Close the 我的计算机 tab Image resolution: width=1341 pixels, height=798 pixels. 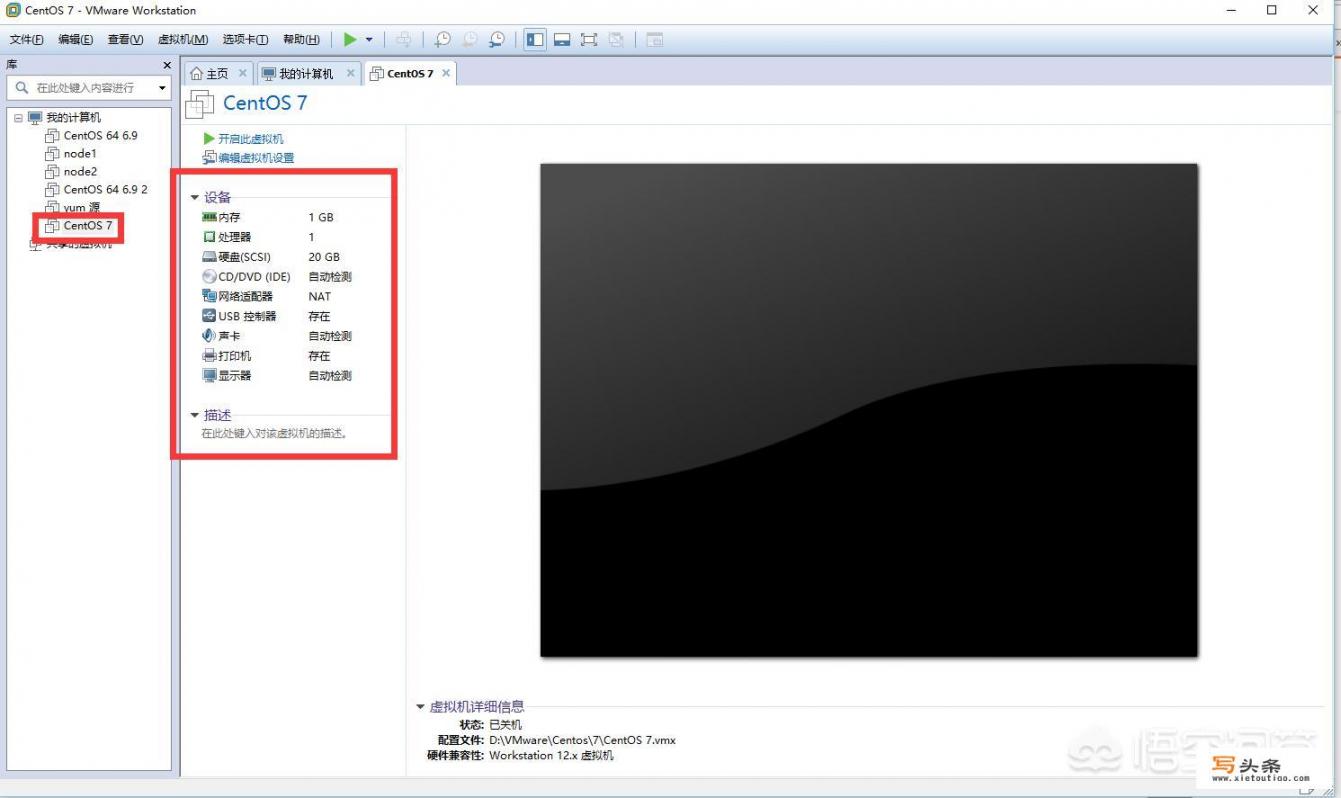(x=350, y=73)
